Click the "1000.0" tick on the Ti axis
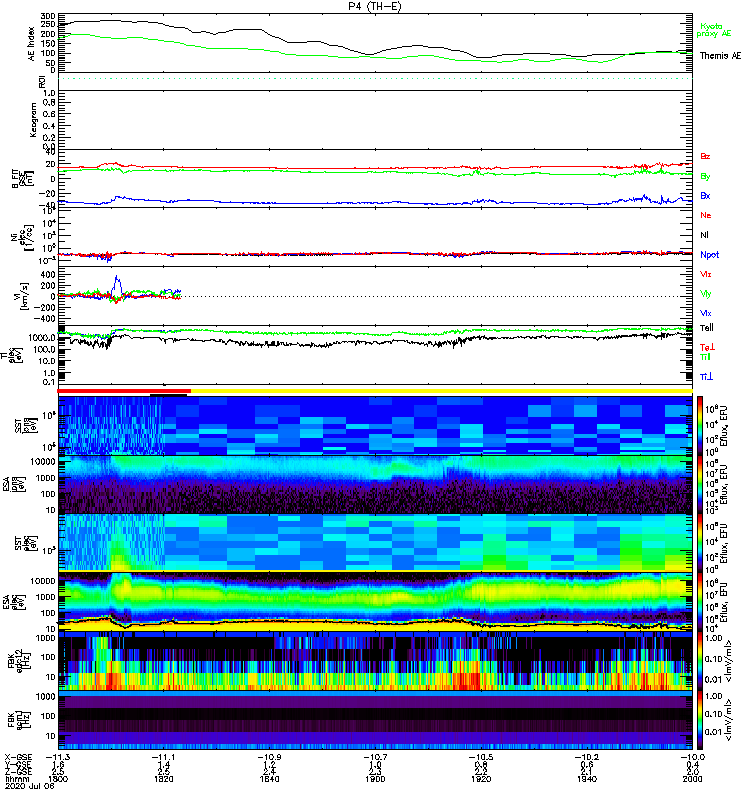 click(42, 338)
